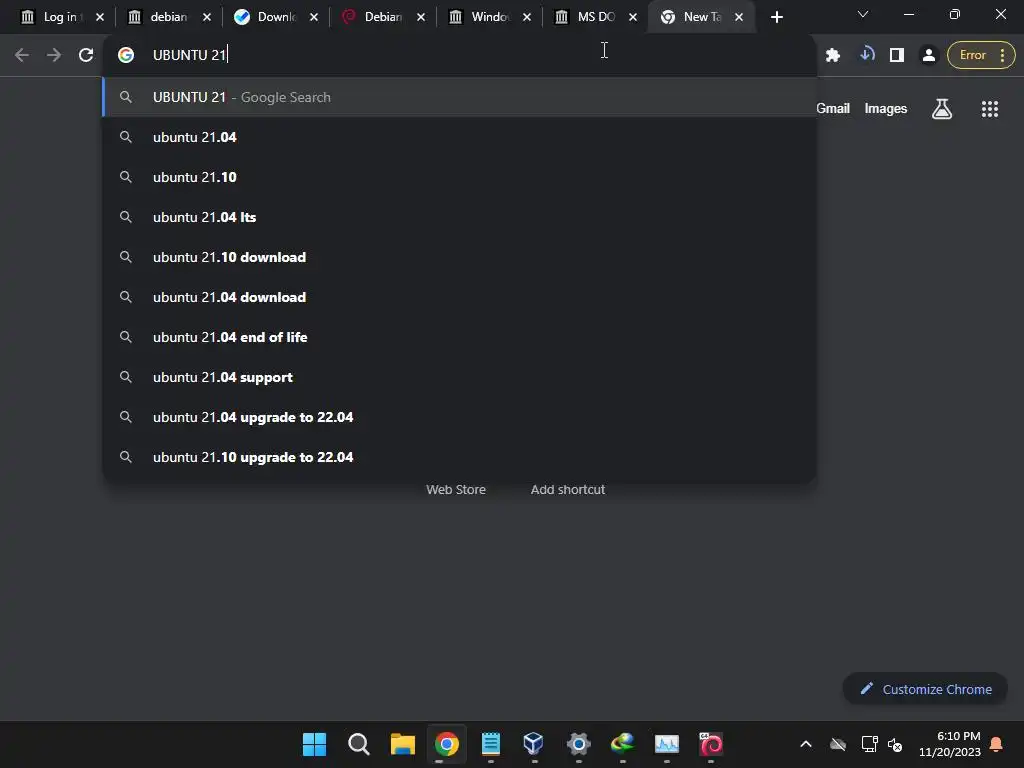
Task: Choose 'ubuntu 21.10 download' suggestion
Action: coord(460,257)
